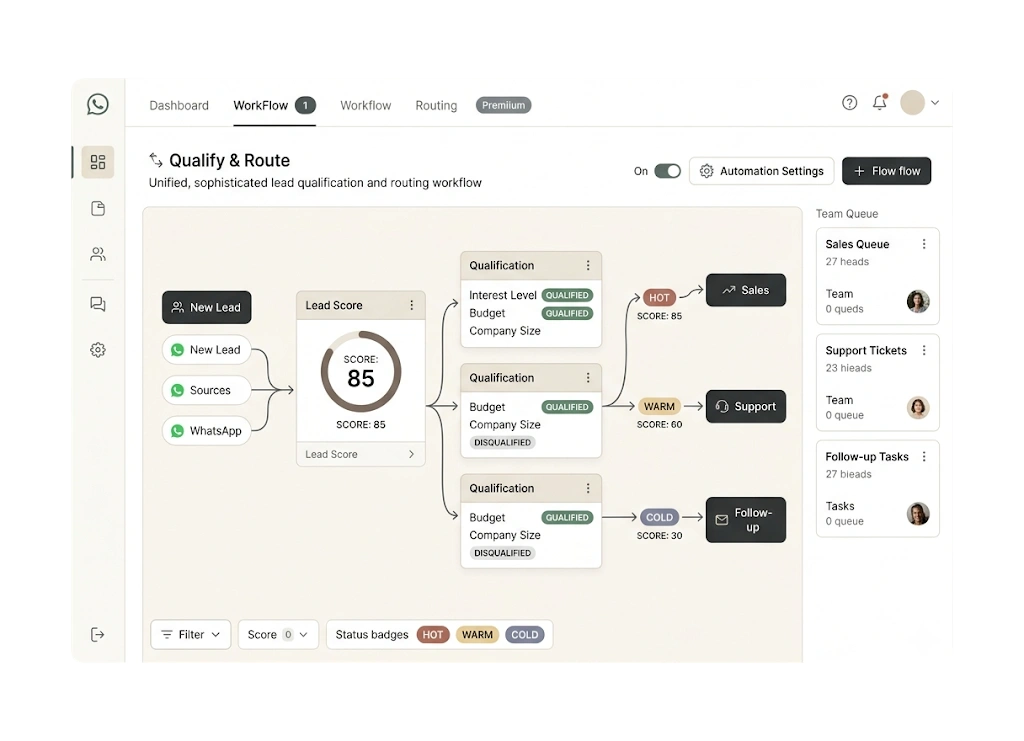Screen dimensions: 1024x741
Task: Switch to the lowercase Workflow tab
Action: click(366, 105)
